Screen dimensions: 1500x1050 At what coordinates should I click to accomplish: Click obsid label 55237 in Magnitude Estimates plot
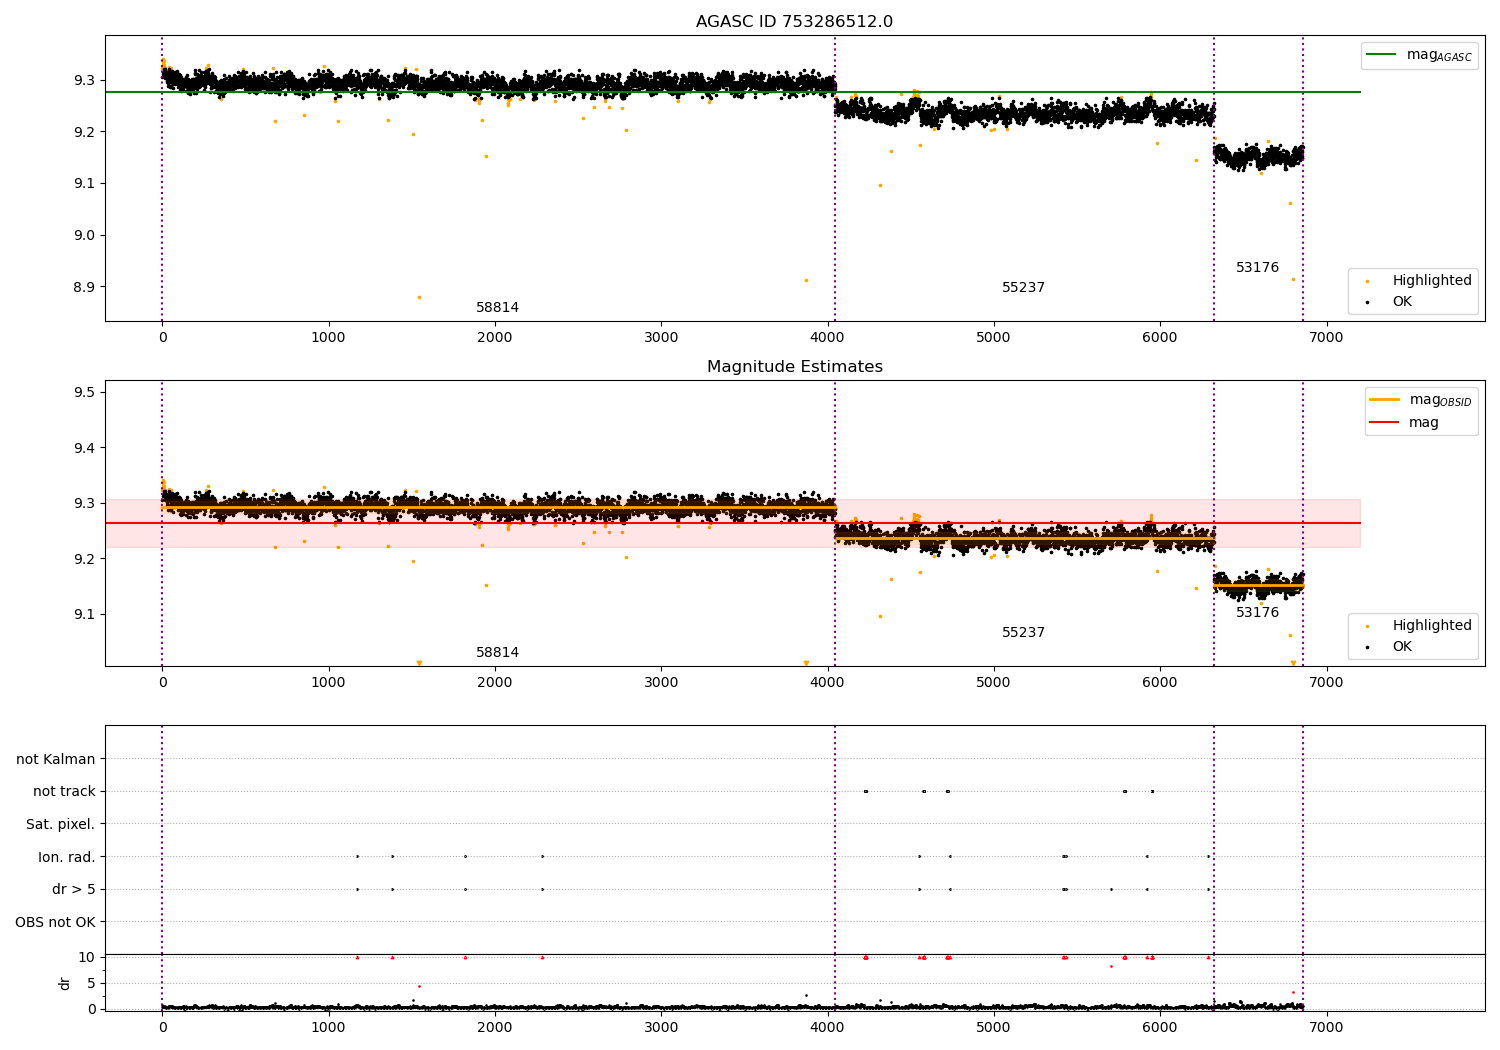[x=1023, y=632]
